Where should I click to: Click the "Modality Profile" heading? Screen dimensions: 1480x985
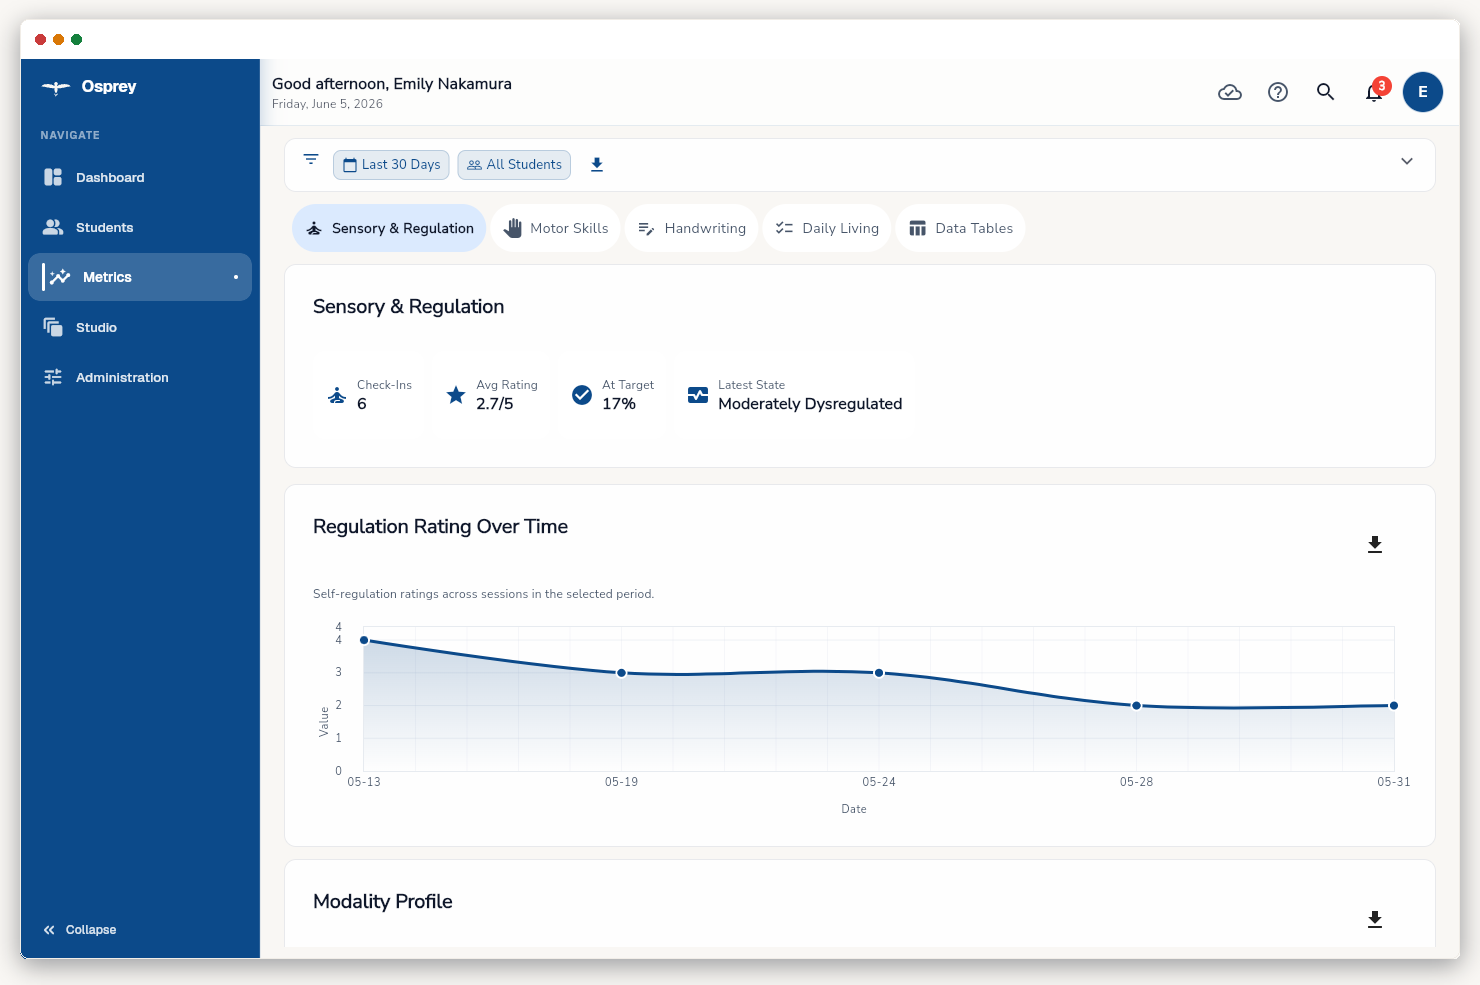tap(383, 902)
